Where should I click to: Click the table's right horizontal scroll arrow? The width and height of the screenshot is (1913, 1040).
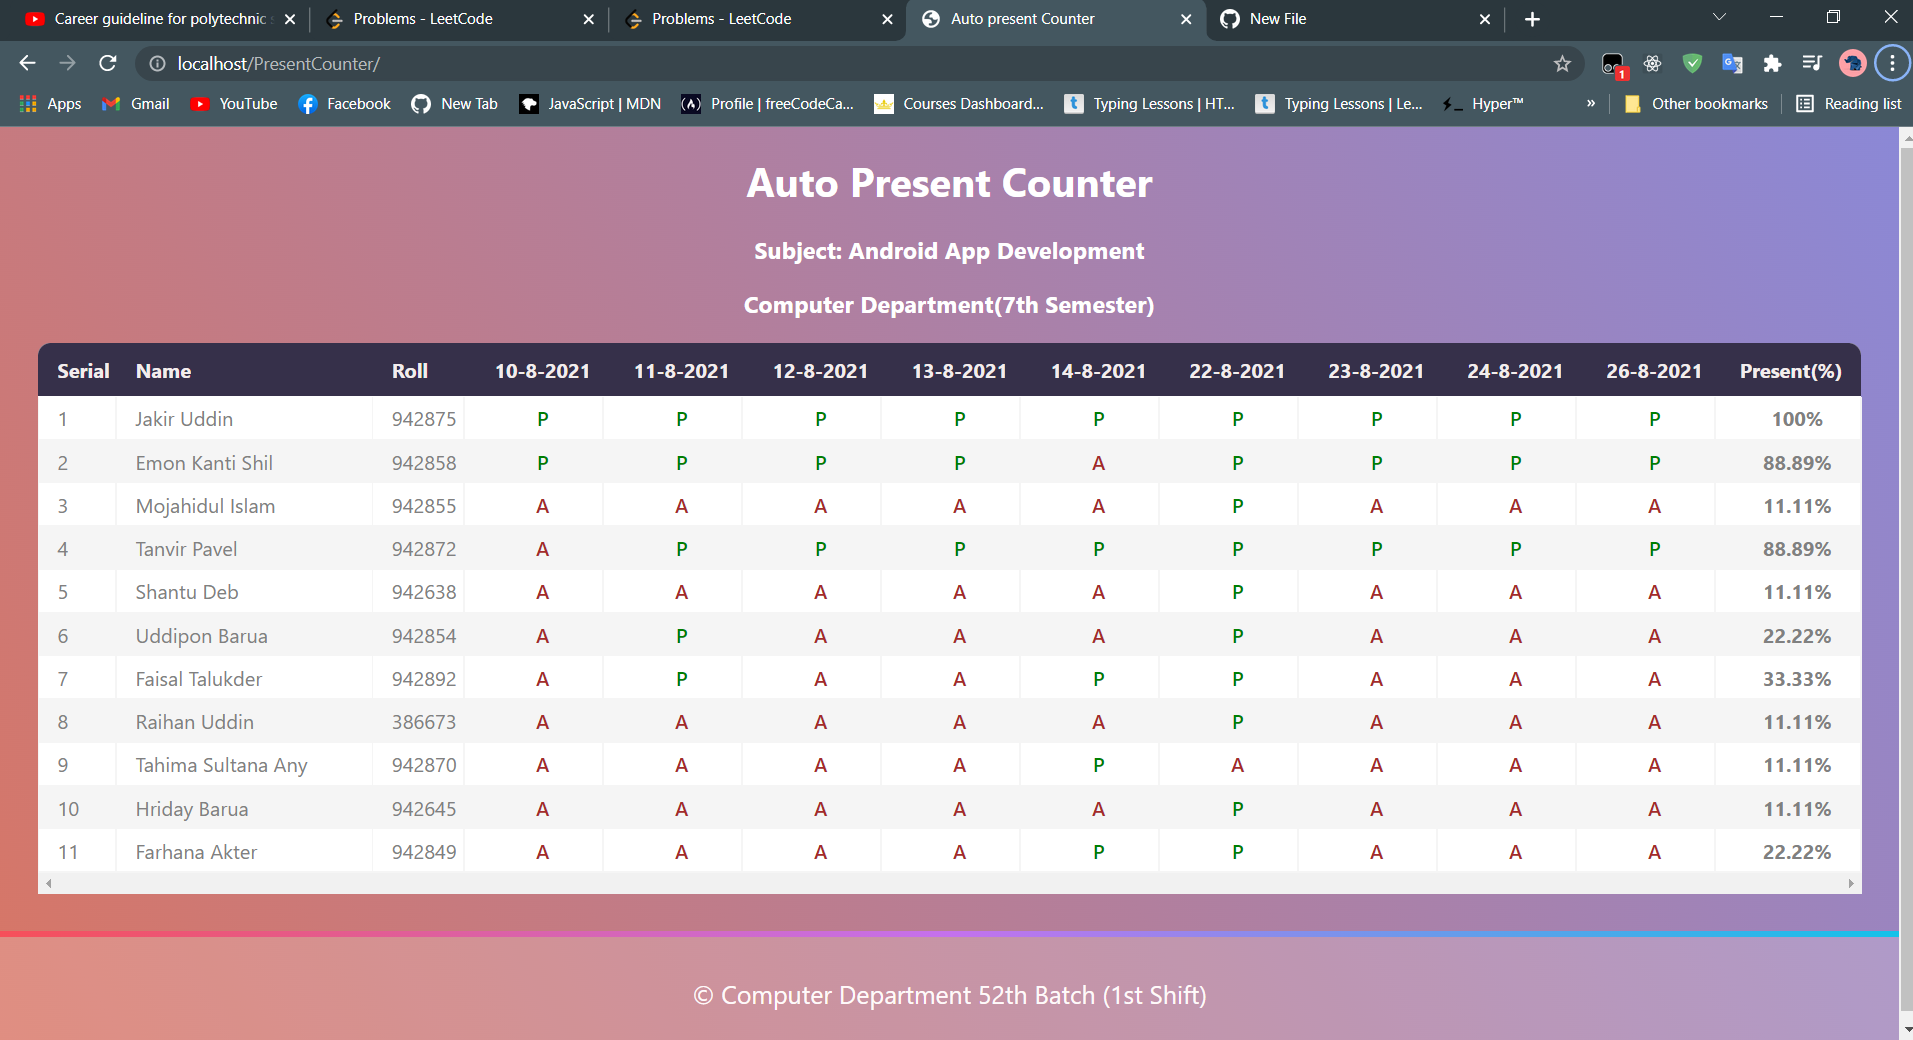pos(1851,883)
